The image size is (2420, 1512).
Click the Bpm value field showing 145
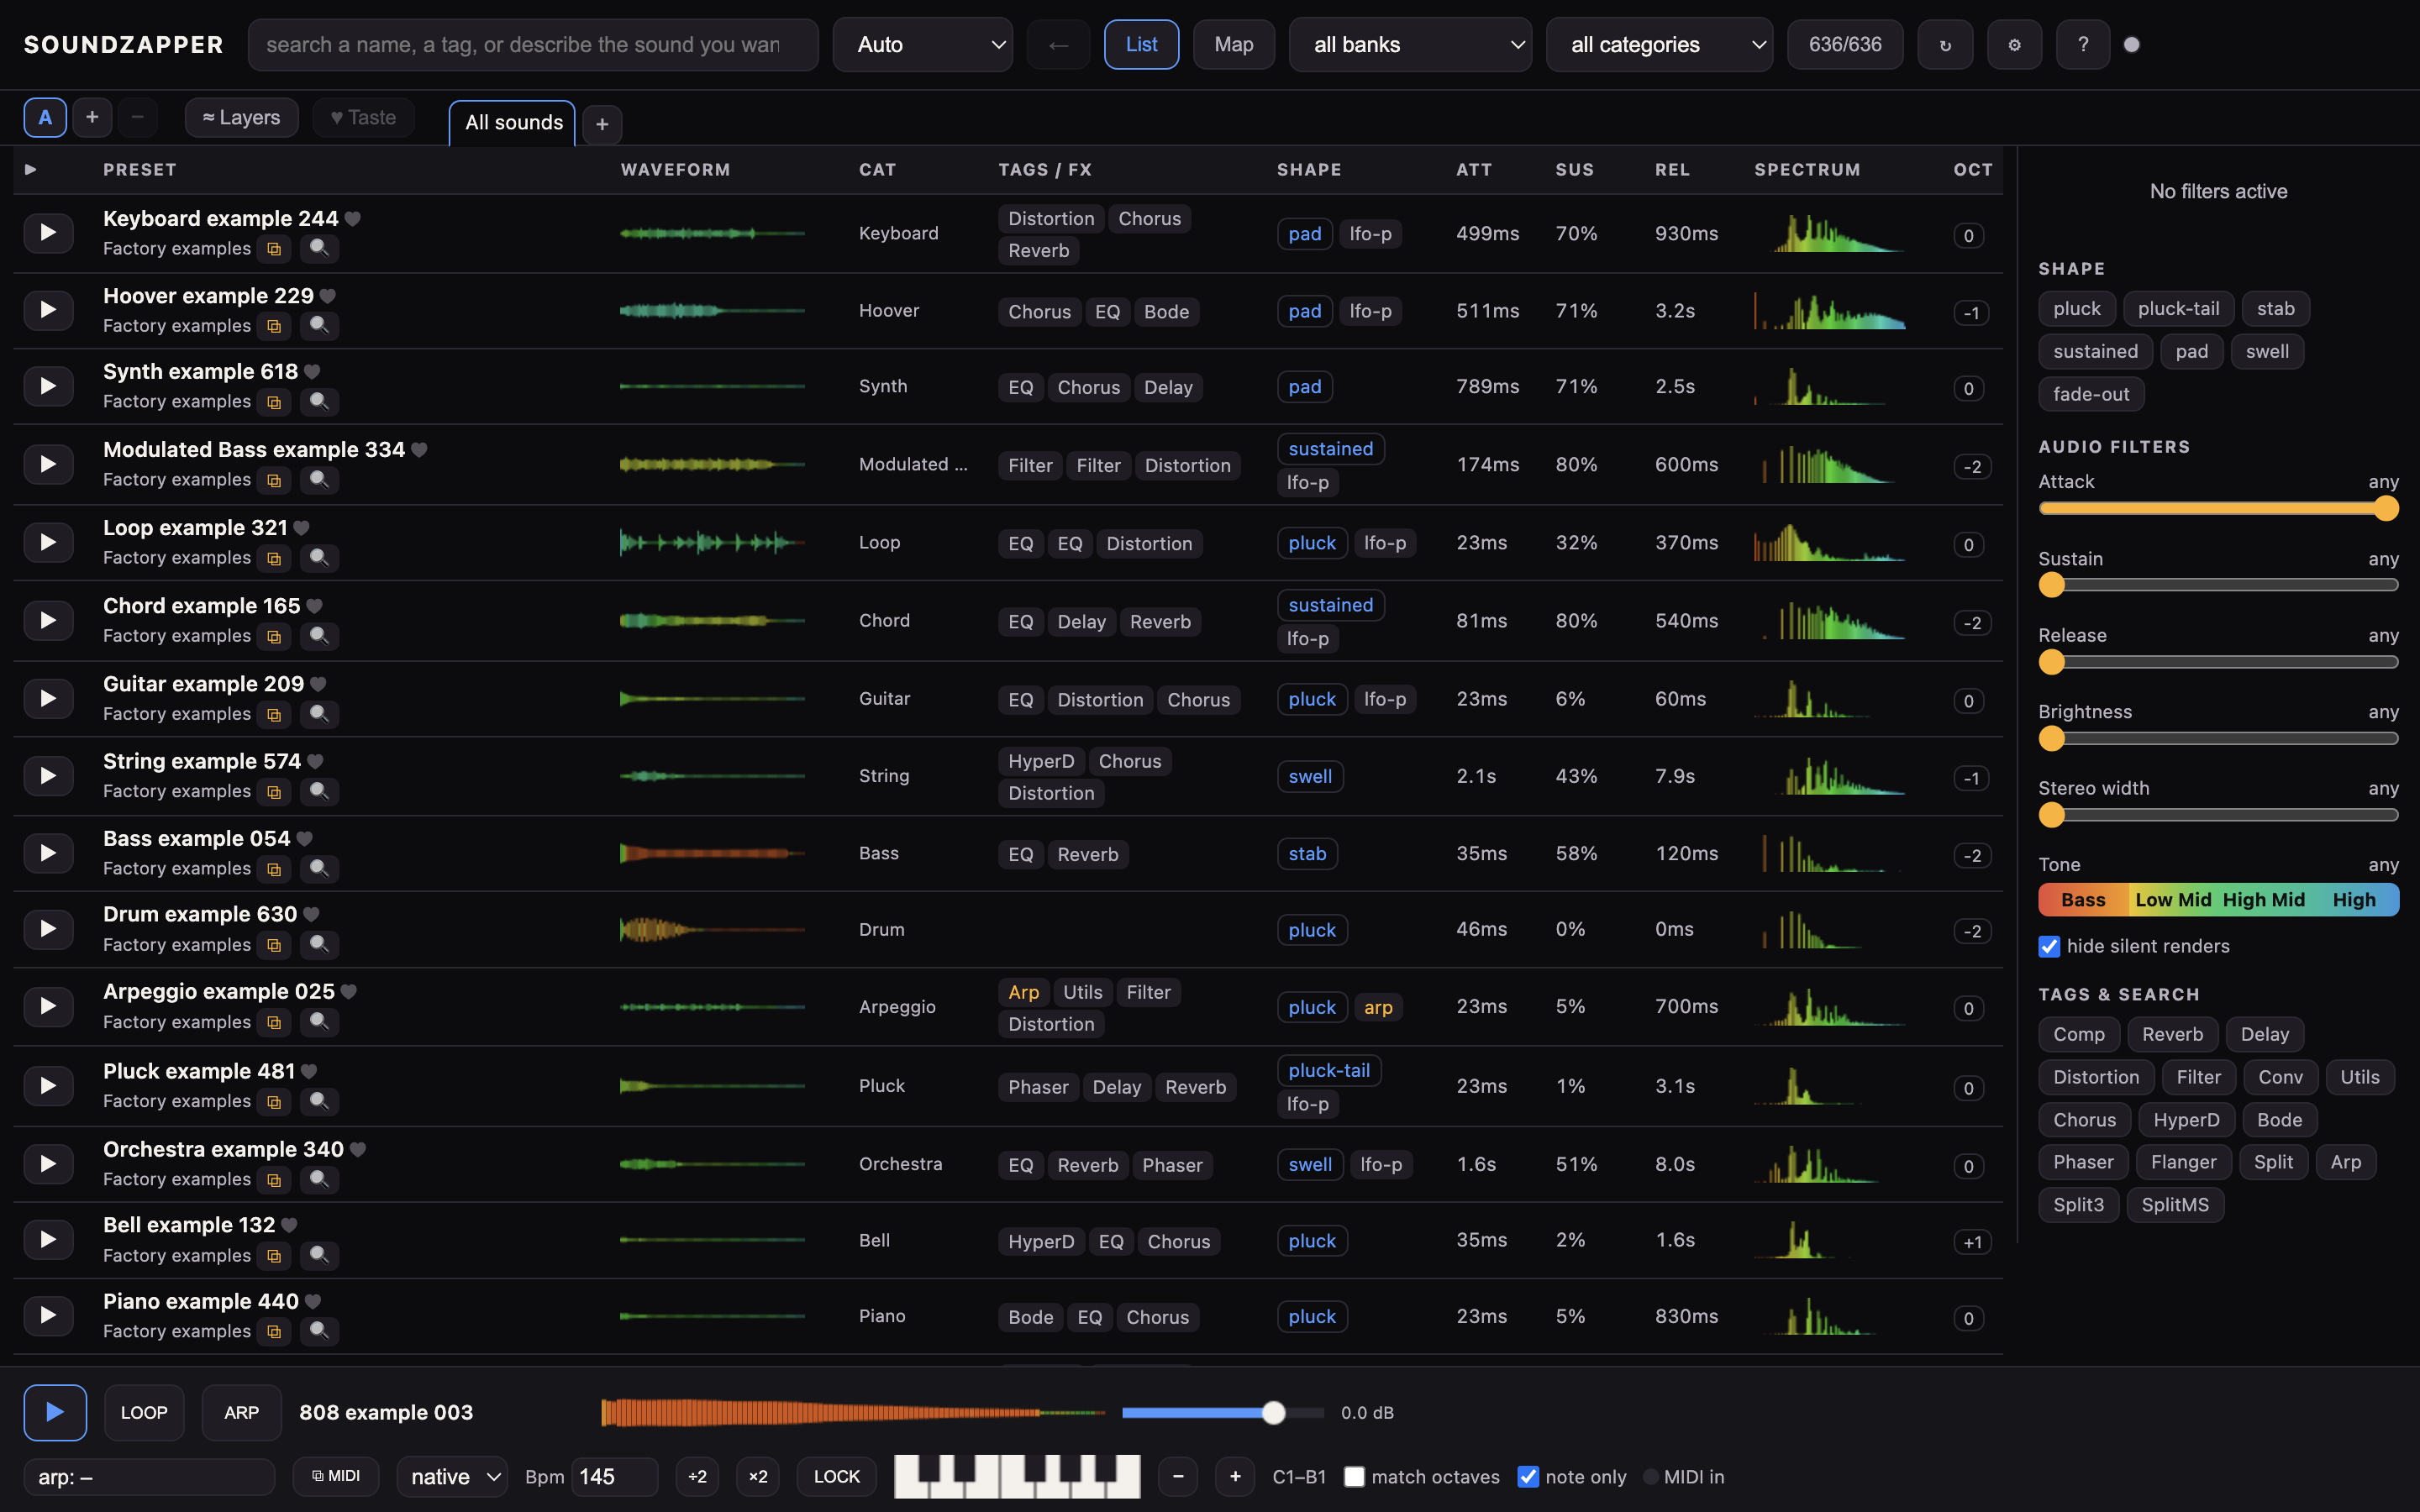click(x=614, y=1476)
